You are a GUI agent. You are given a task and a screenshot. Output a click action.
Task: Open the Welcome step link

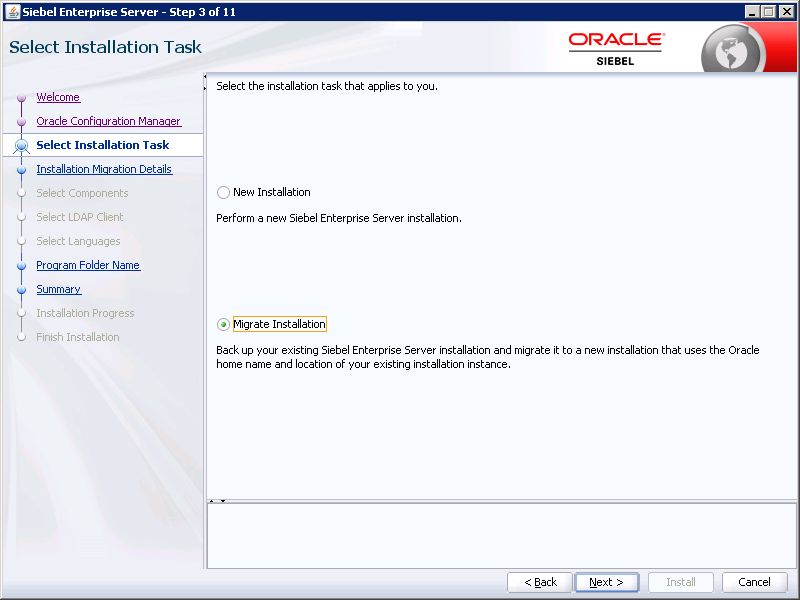[x=58, y=97]
